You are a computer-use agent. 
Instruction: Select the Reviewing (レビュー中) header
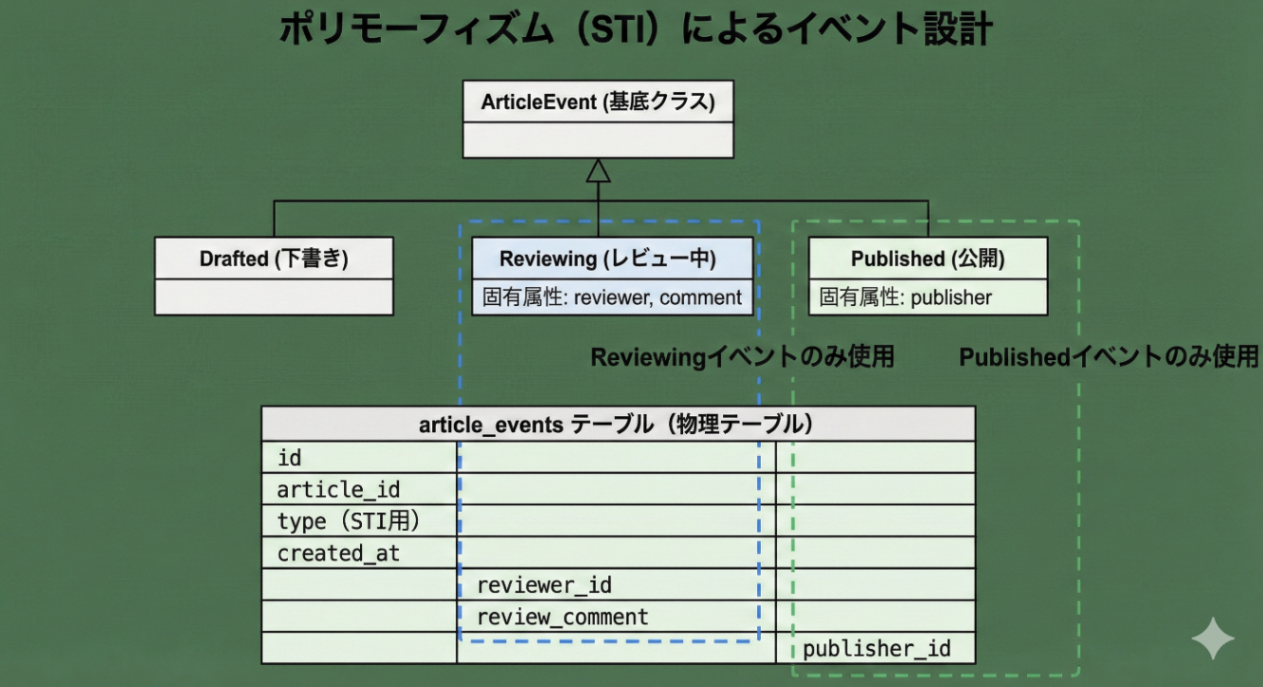pos(611,258)
